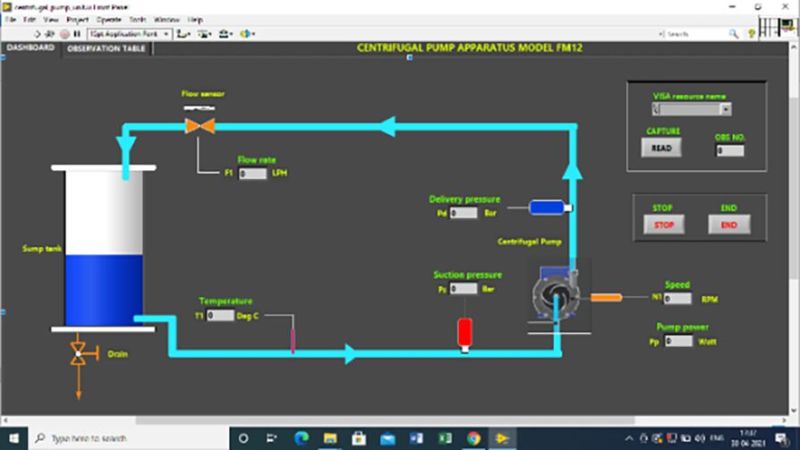Viewport: 800px width, 450px height.
Task: Click the Pause button in toolbar
Action: [76, 33]
